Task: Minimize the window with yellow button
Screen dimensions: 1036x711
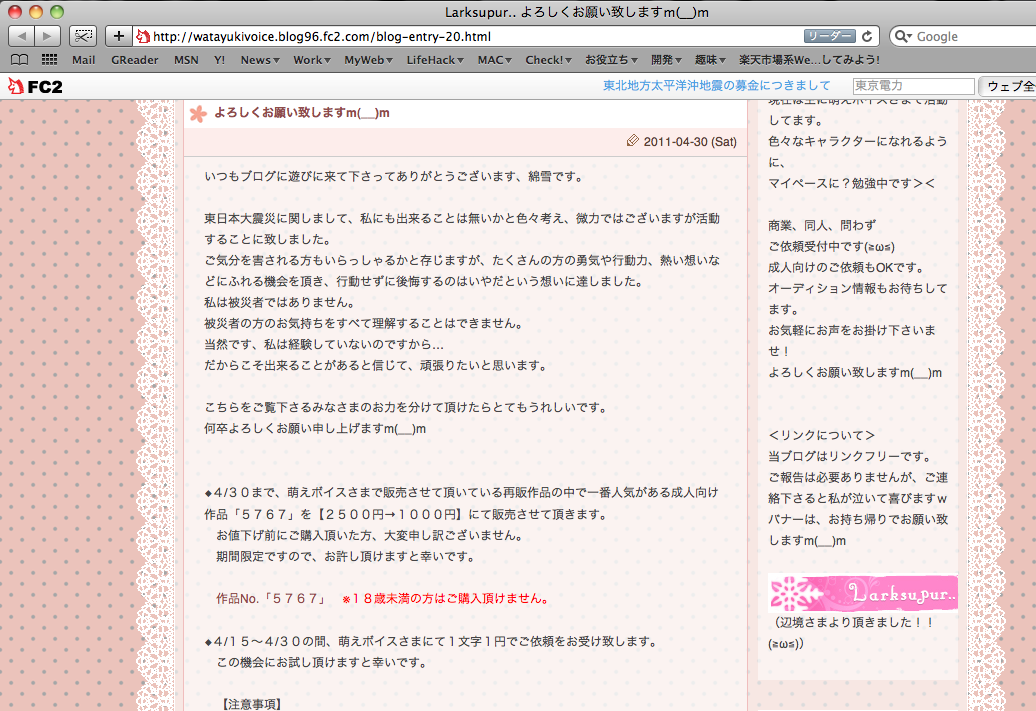Action: click(36, 12)
